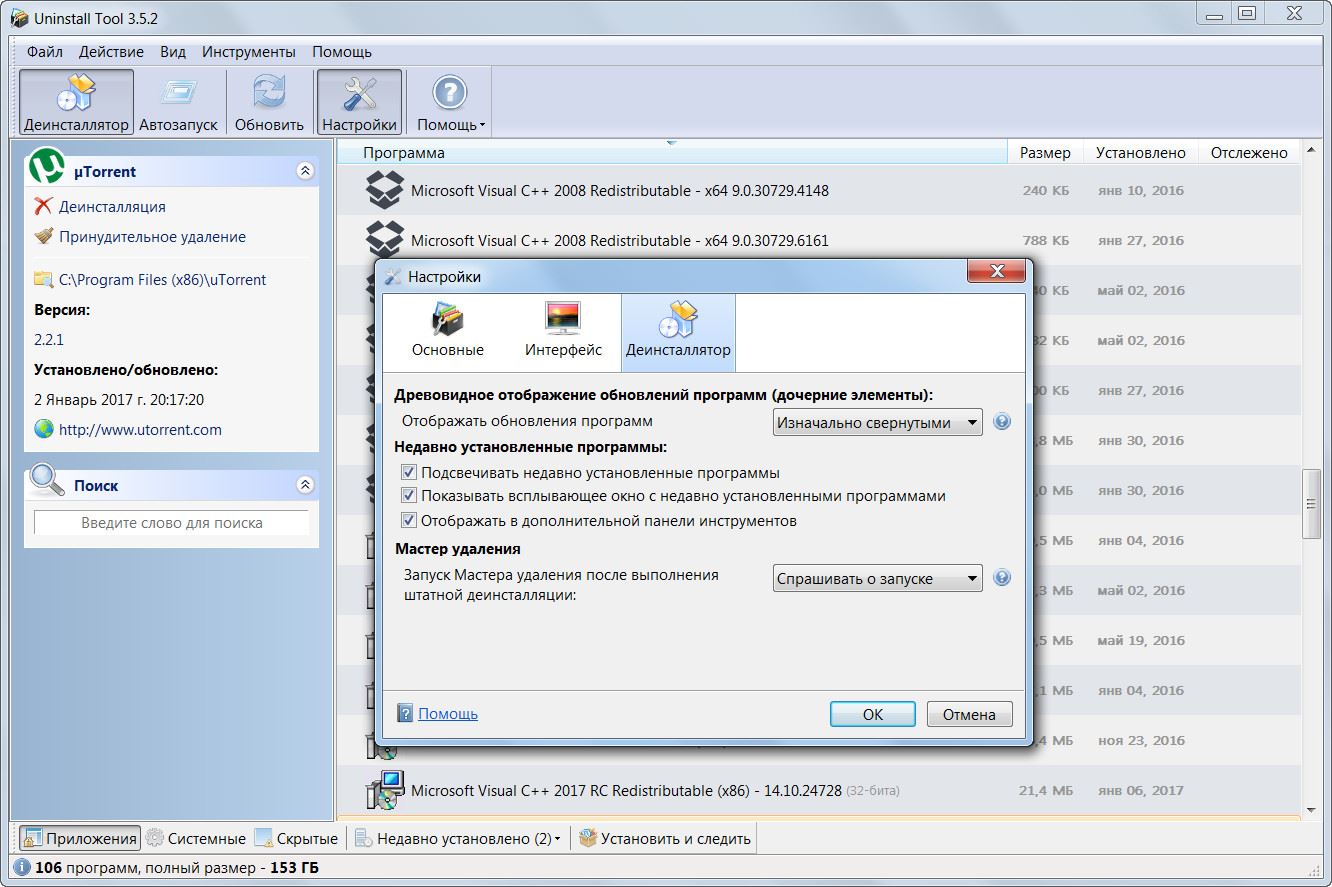Click the янв 06, 2017 install date cell
This screenshot has width=1332, height=887.
pyautogui.click(x=1140, y=791)
